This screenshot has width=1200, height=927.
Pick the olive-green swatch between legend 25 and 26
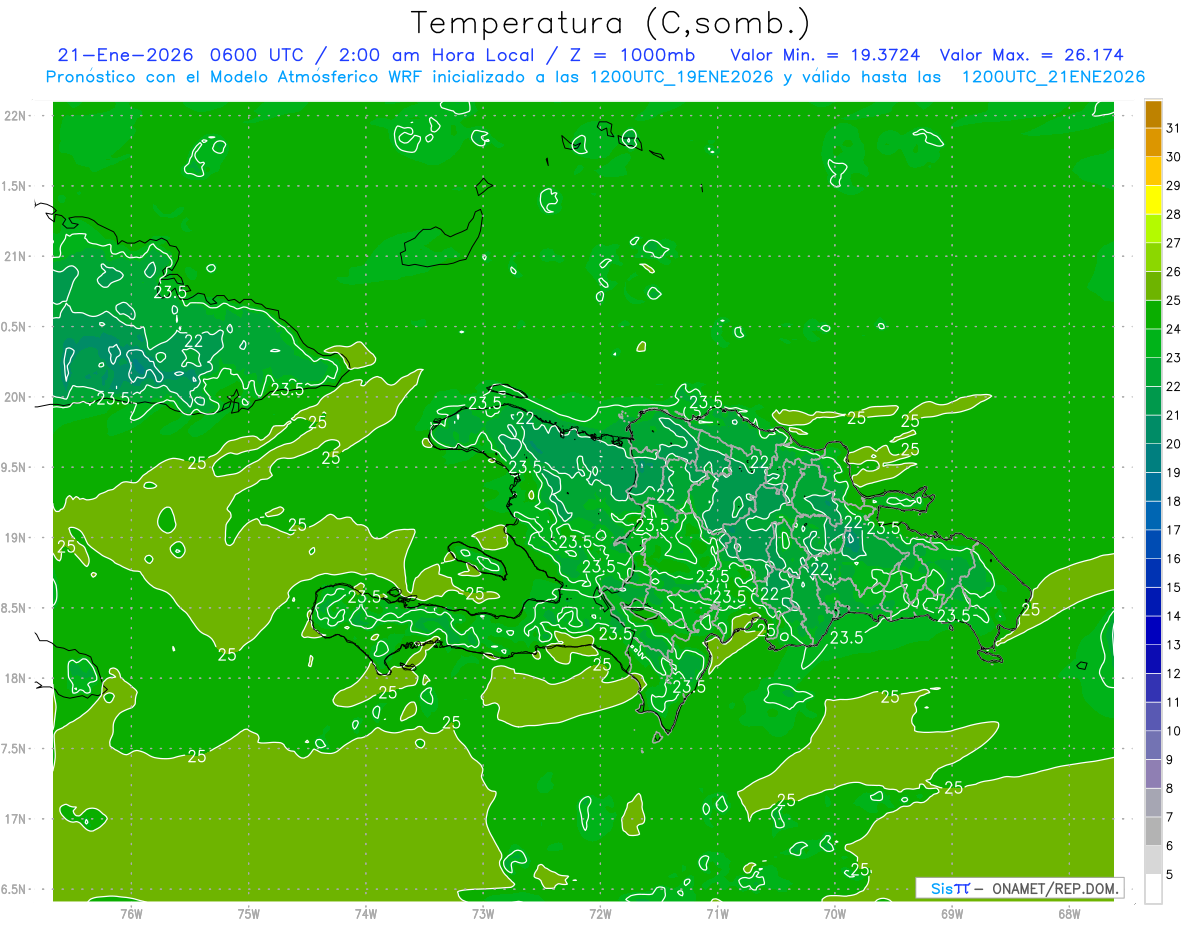(1153, 286)
